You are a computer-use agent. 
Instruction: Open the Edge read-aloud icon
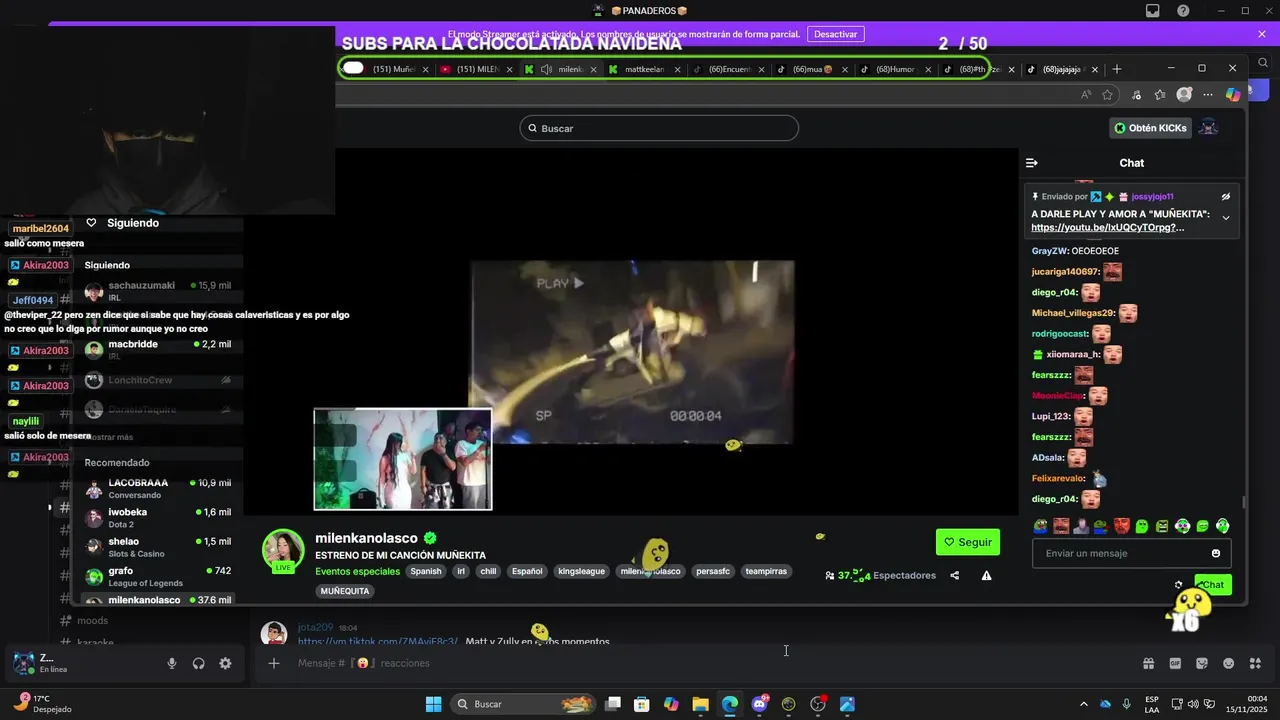point(1086,95)
